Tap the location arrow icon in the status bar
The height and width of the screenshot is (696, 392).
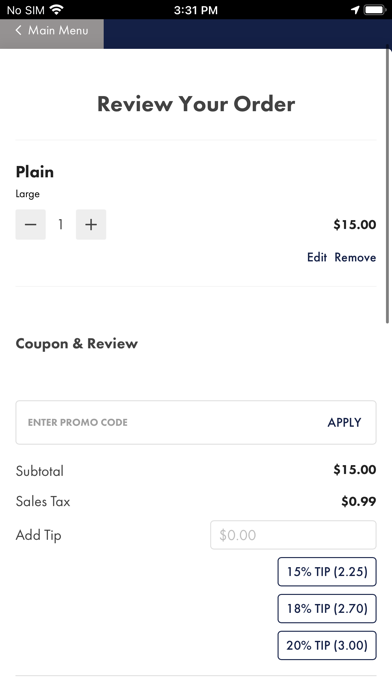[355, 9]
